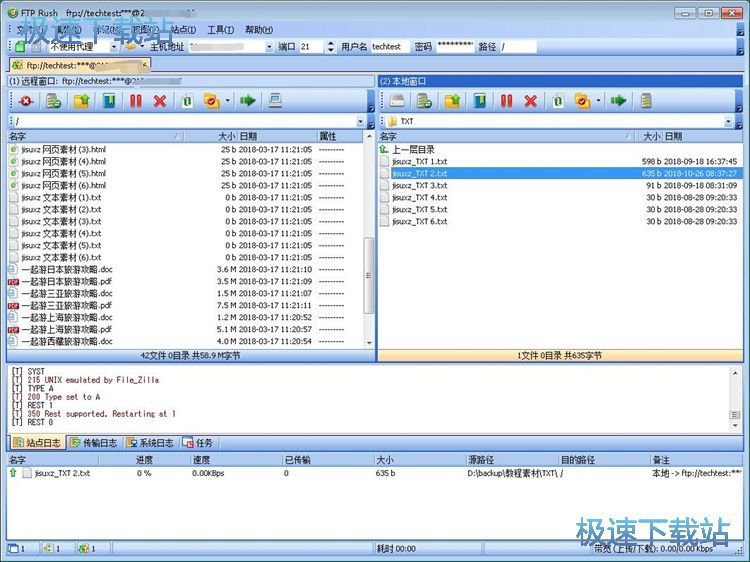Screen dimensions: 750x562
Task: Click the remote pane server list icon
Action: [x=53, y=101]
